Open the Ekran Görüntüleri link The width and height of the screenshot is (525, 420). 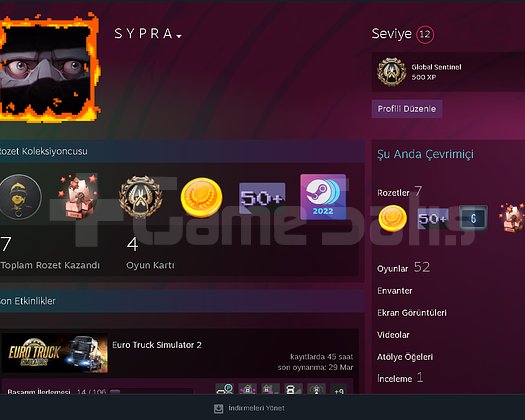(412, 313)
